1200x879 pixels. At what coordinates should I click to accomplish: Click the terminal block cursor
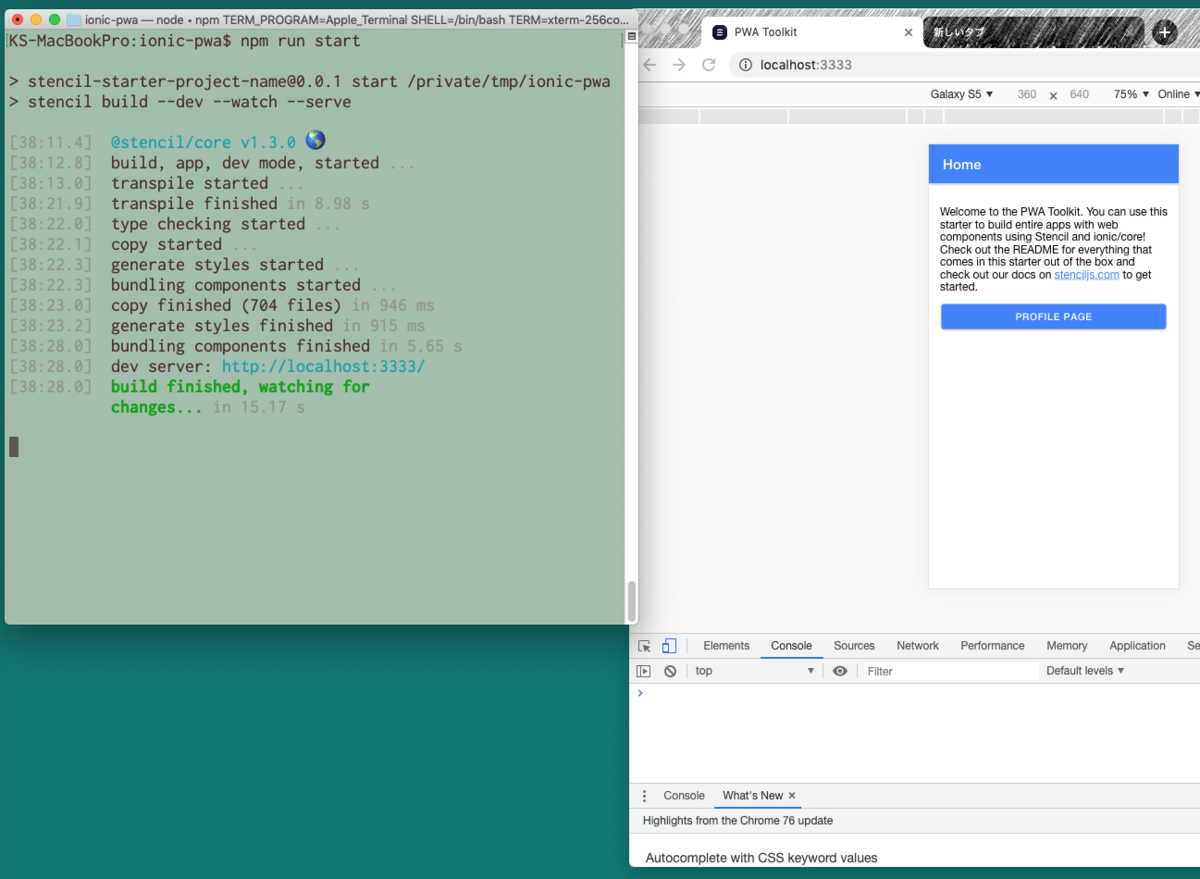point(14,447)
